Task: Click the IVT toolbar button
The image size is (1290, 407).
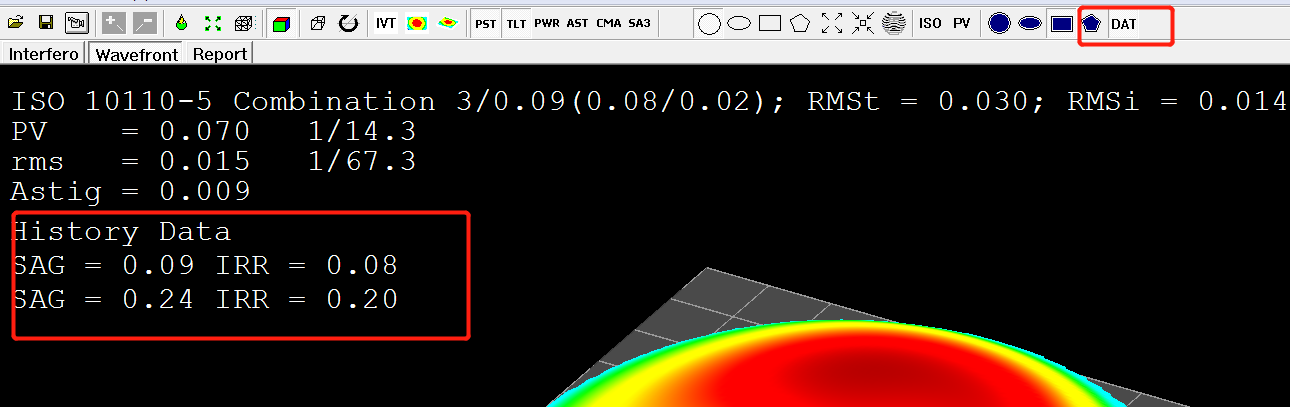Action: [x=385, y=23]
